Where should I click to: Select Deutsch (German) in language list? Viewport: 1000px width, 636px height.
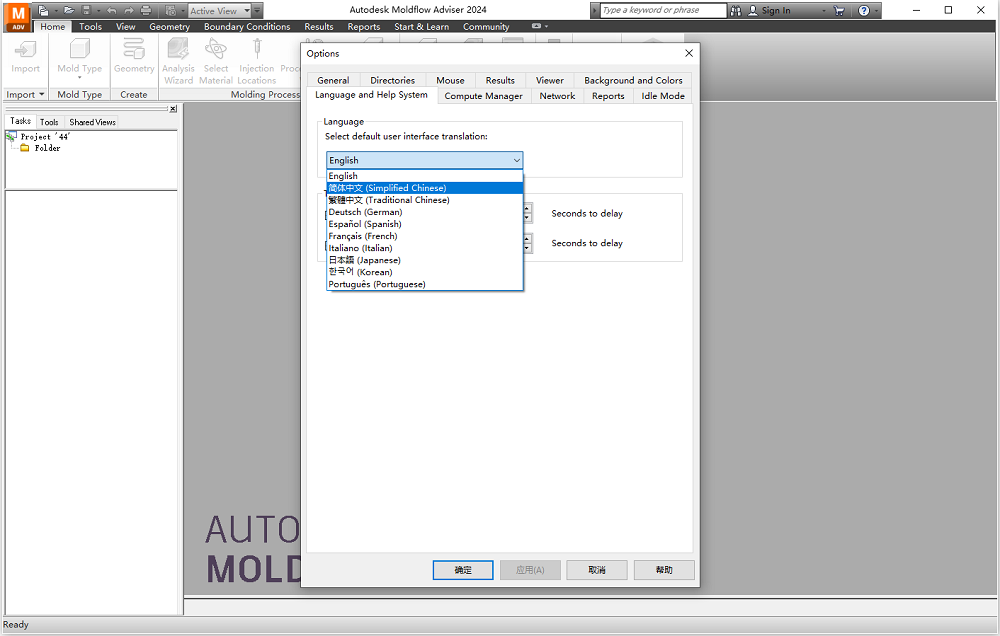tap(425, 212)
